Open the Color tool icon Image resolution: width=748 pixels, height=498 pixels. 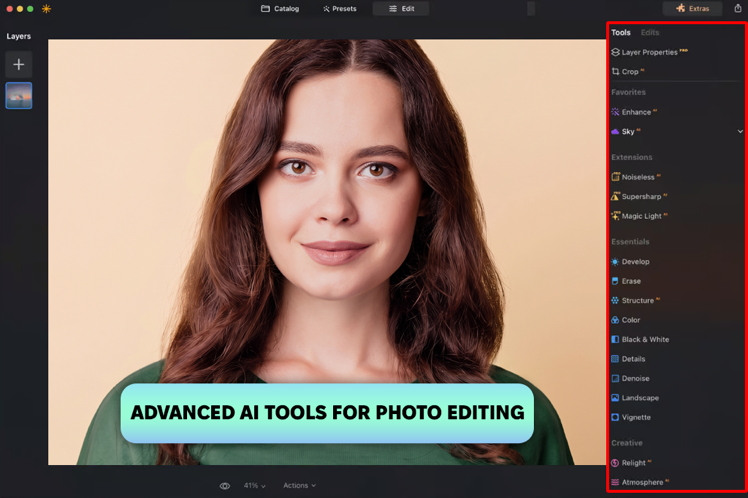click(x=615, y=320)
